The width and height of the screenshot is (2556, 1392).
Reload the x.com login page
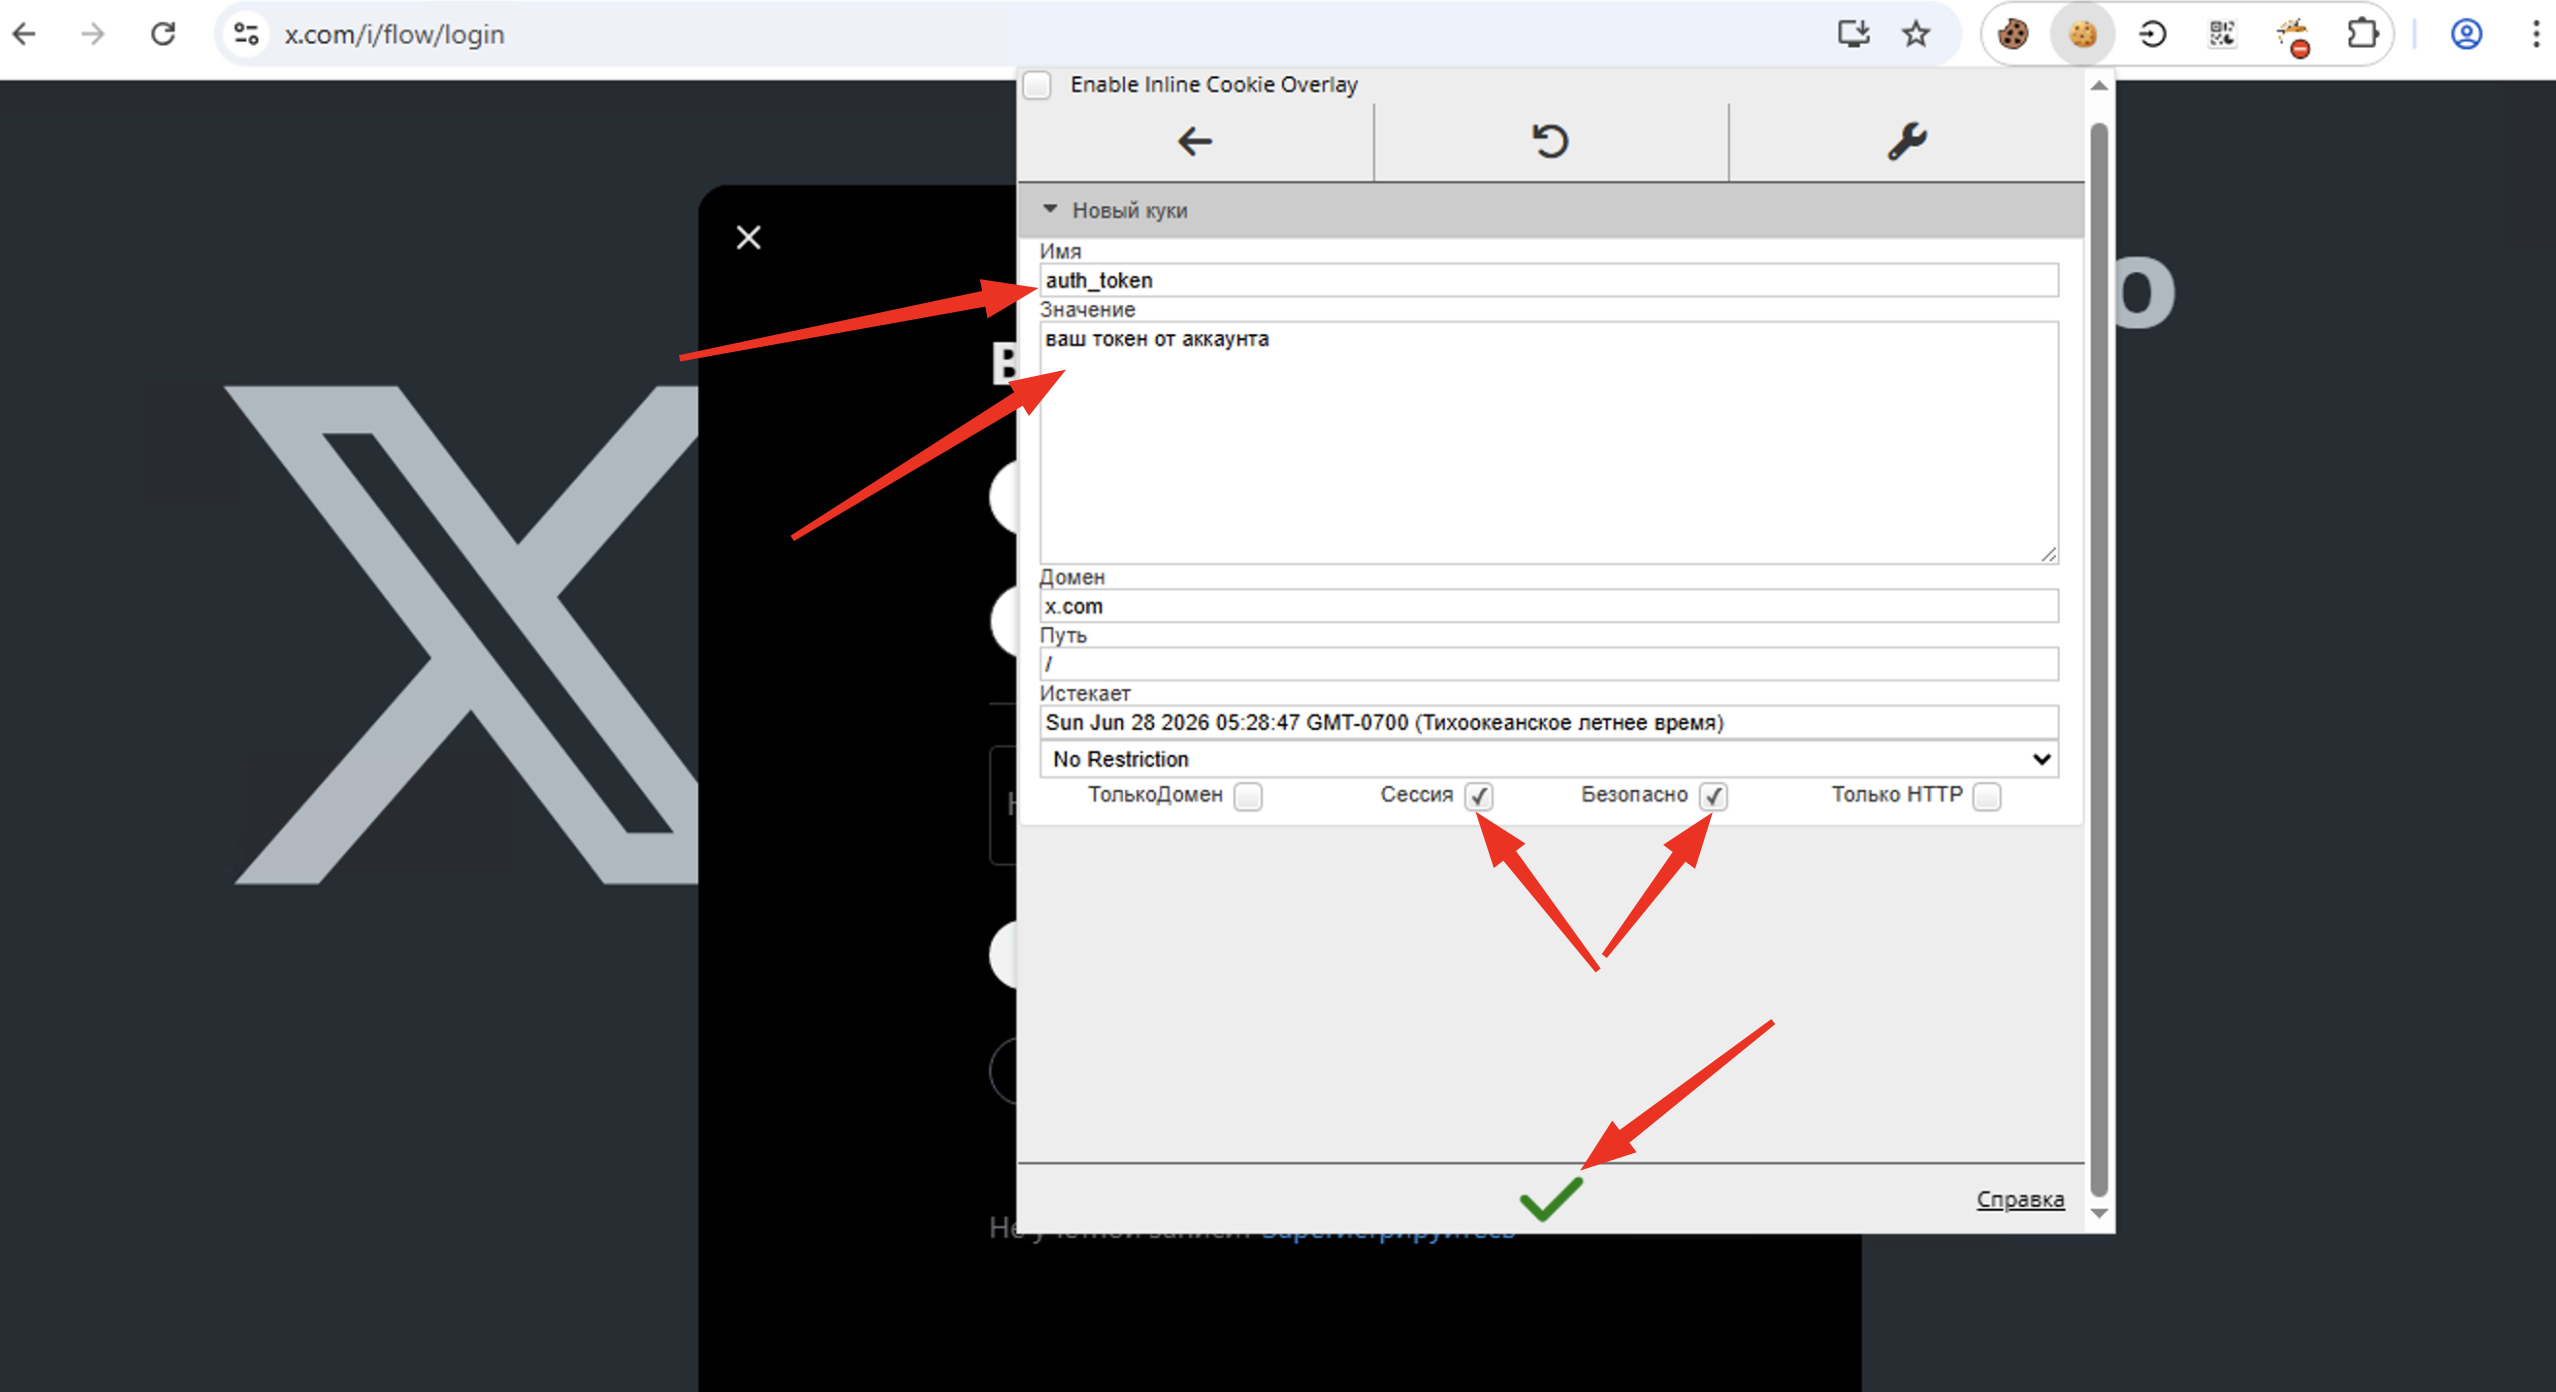tap(163, 34)
